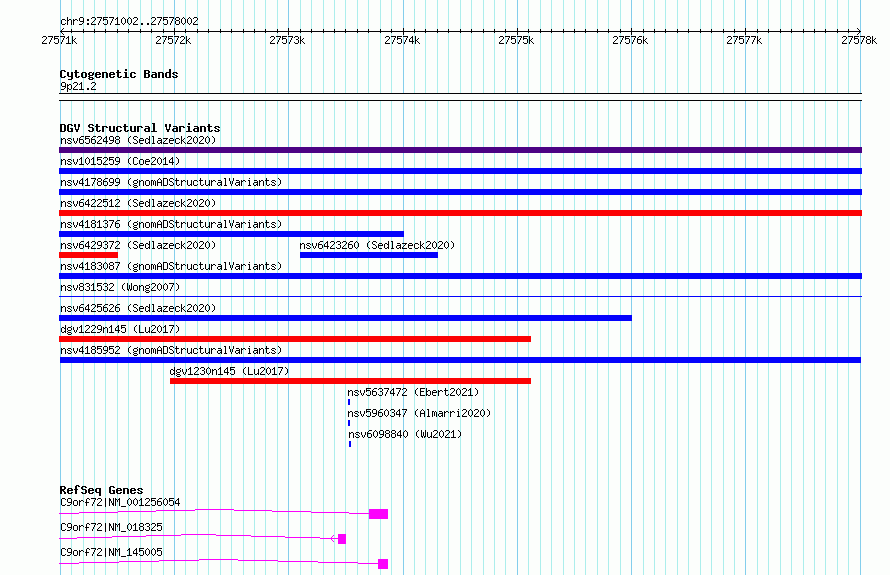Click the nsv6098840 (Wu2021) variant marker
The image size is (890, 575).
[350, 444]
